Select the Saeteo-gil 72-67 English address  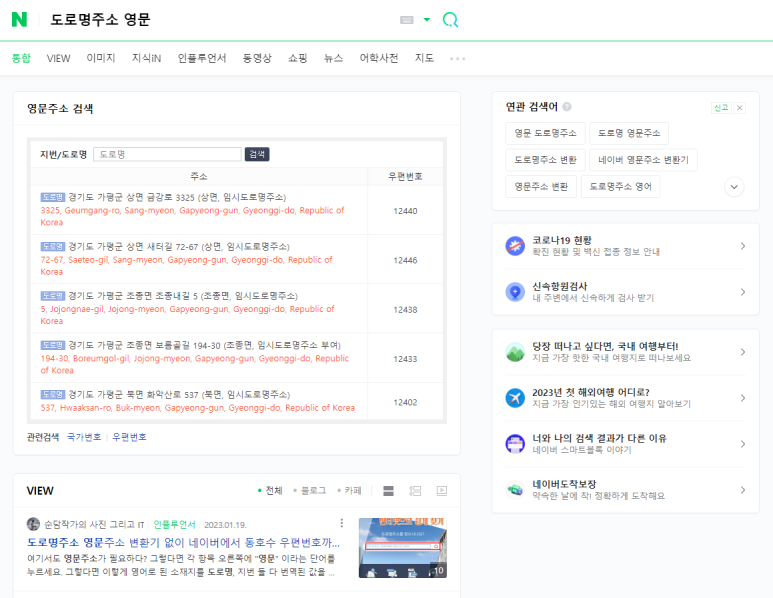click(x=186, y=265)
